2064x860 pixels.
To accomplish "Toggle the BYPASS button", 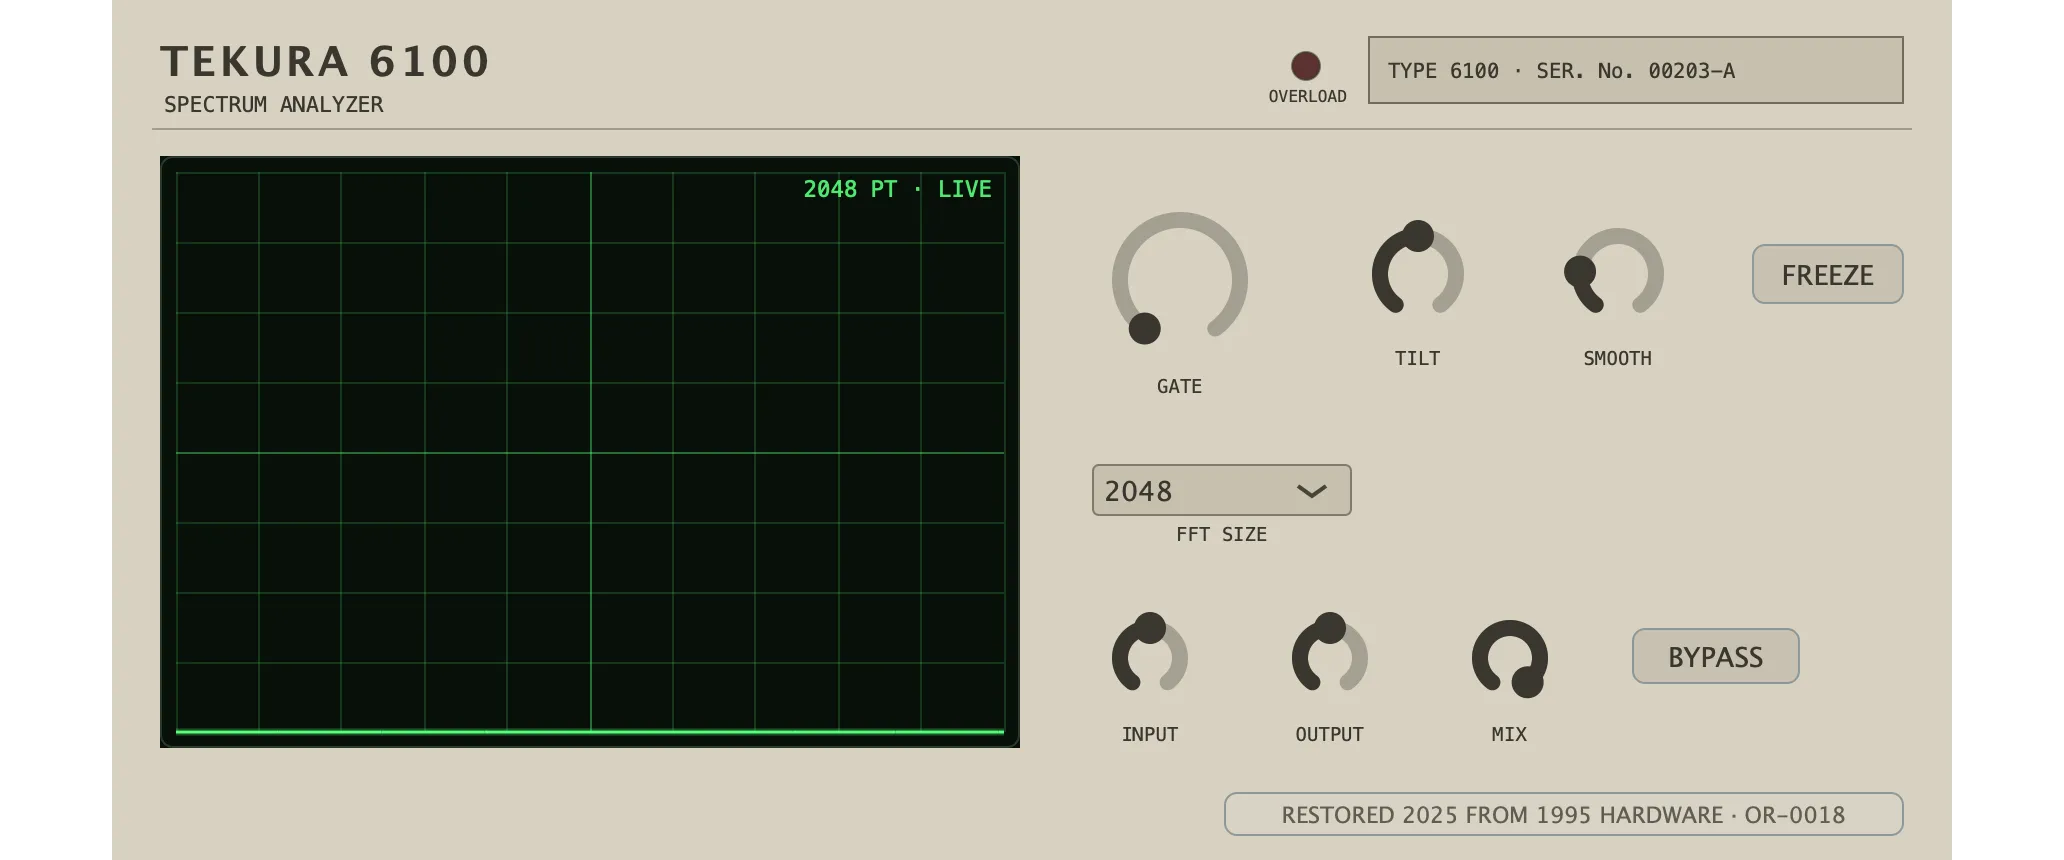I will (1715, 656).
